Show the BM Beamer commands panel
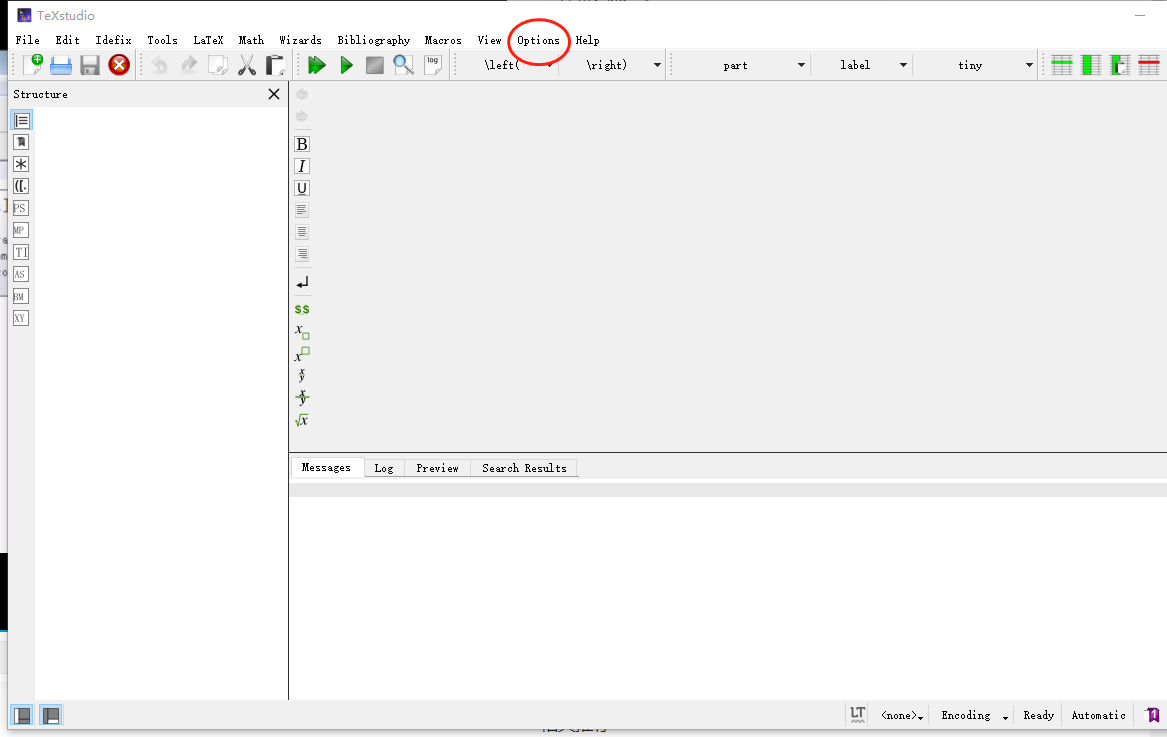Image resolution: width=1167 pixels, height=737 pixels. coord(21,296)
